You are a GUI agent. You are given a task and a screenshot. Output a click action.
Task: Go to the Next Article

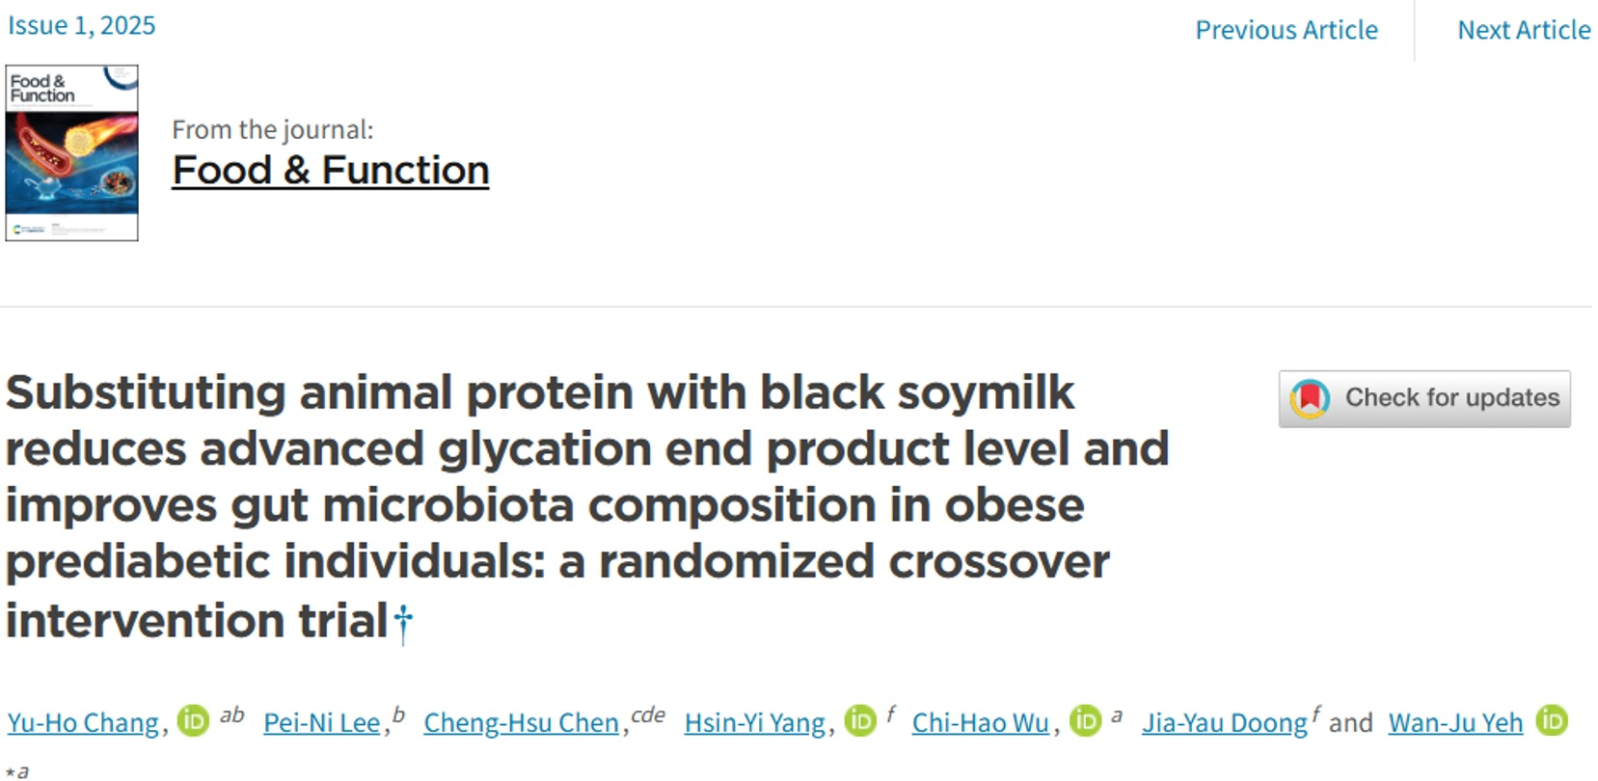1523,30
